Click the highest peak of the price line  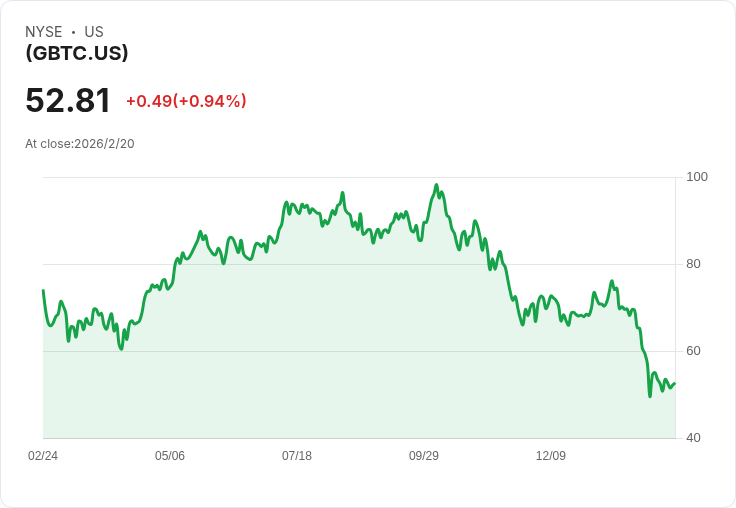(436, 185)
